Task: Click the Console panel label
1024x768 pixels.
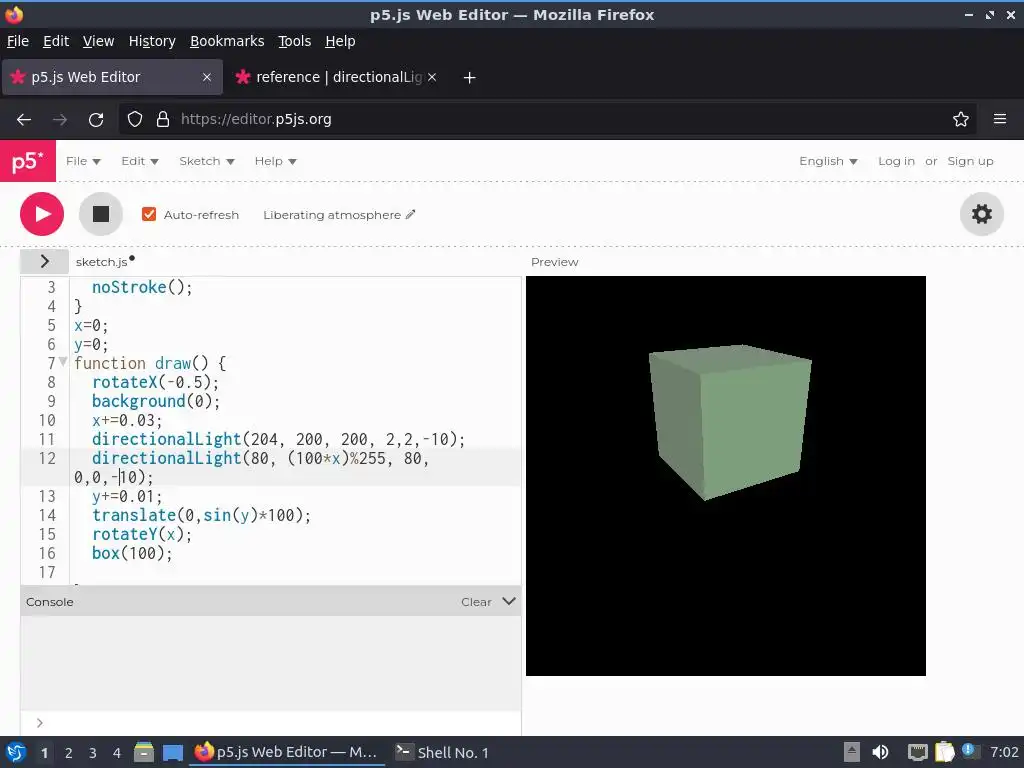Action: click(50, 602)
